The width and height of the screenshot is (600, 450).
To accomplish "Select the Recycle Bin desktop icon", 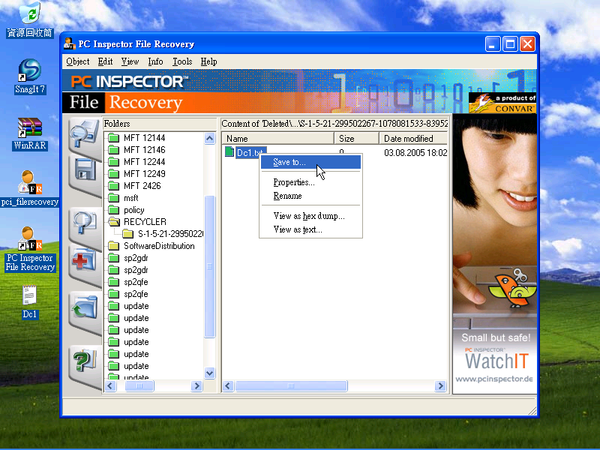I will 29,20.
